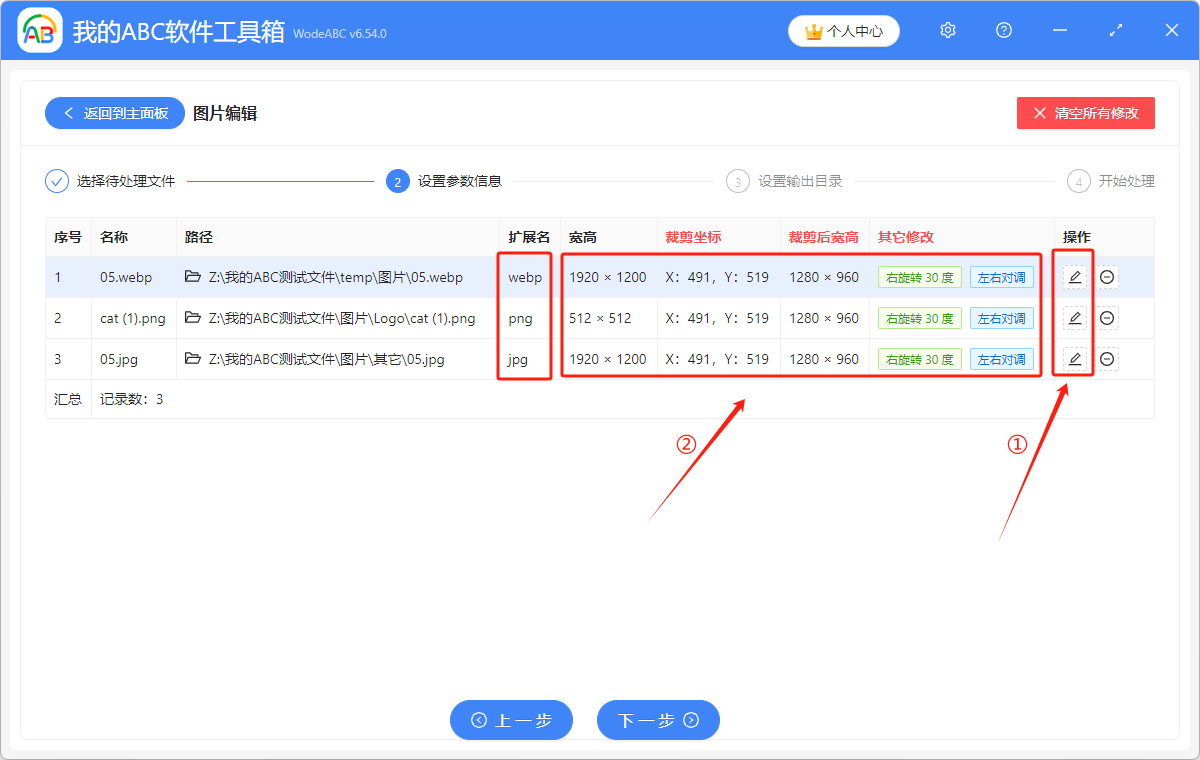Clear all edits with 清空所有修改
Screen dimensions: 1200x760
click(x=1086, y=113)
